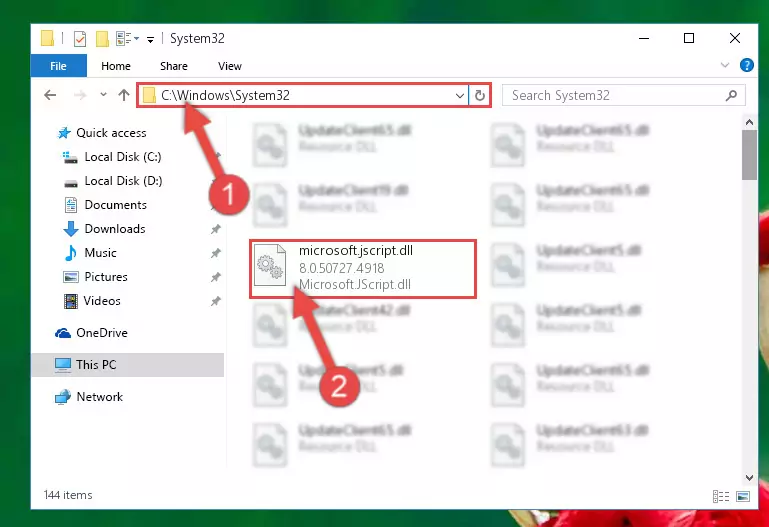Click the view options icon in title bar
Viewport: 769px width, 527px height.
point(124,38)
